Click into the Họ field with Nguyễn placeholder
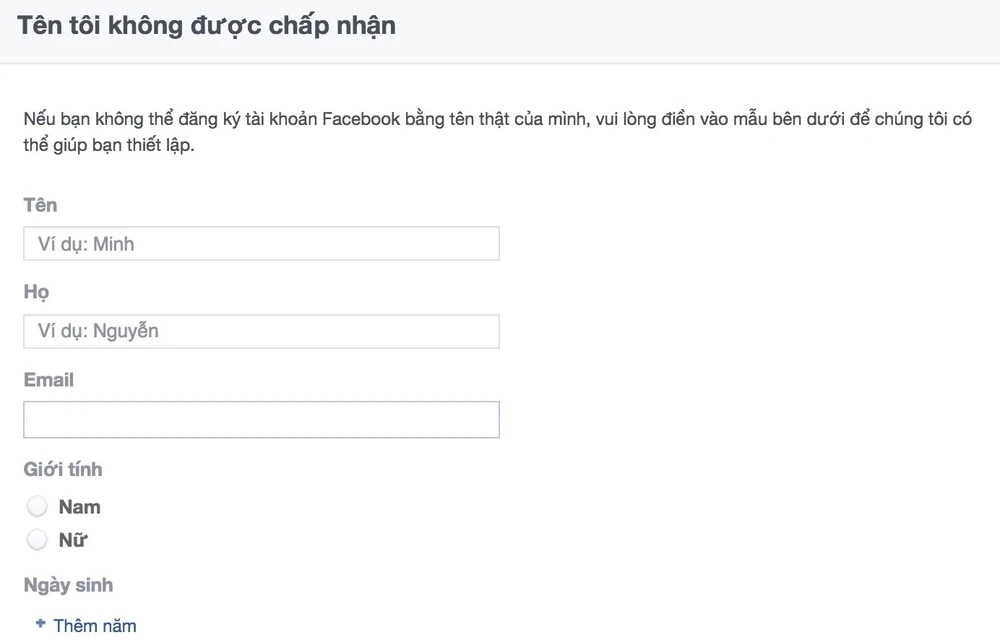Screen dimensions: 1000x640 (261, 331)
